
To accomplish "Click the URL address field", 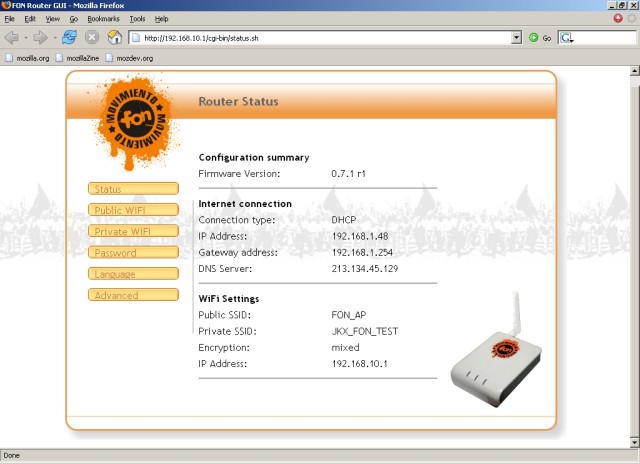I will (x=320, y=37).
